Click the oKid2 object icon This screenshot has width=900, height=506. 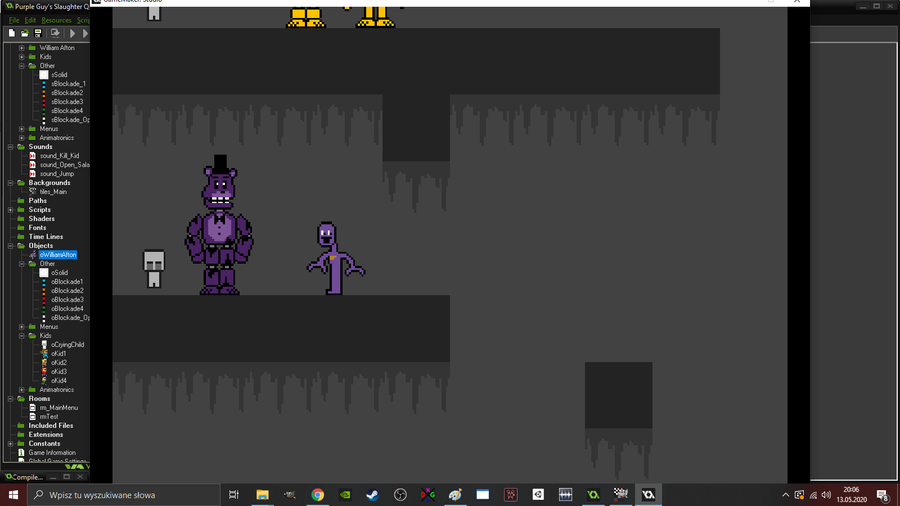click(x=44, y=363)
